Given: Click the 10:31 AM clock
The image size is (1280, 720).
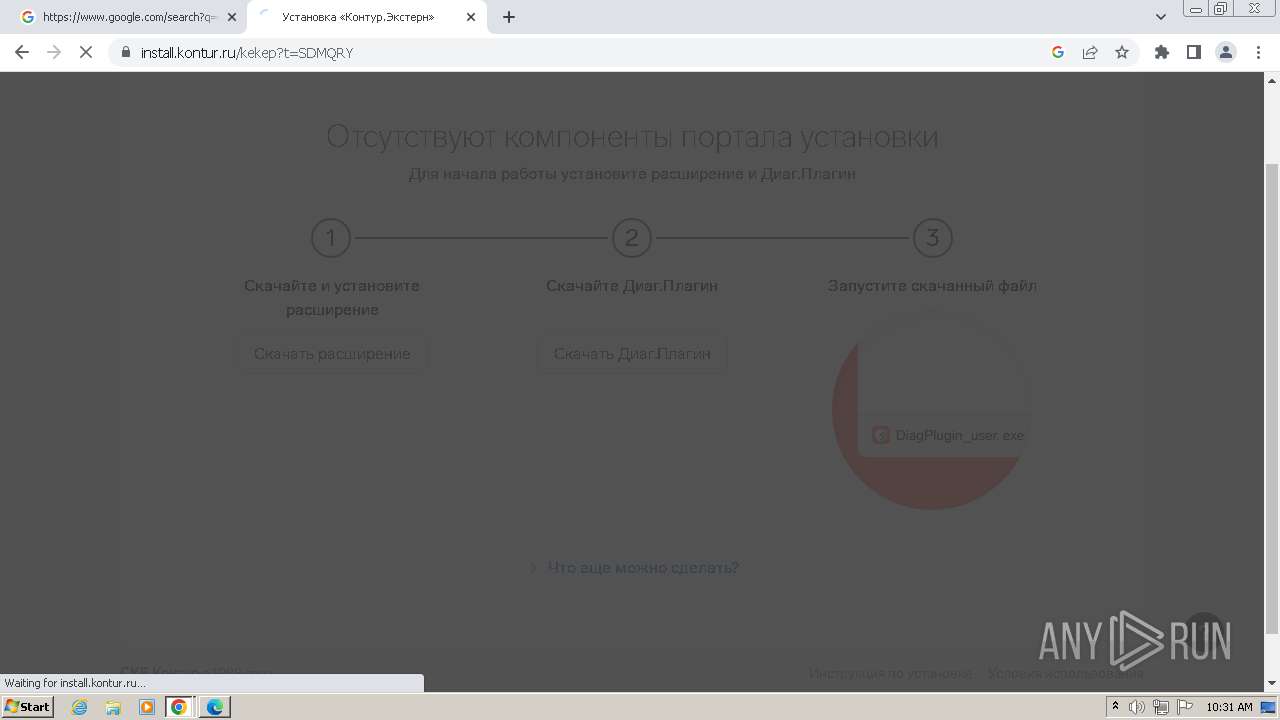Looking at the screenshot, I should click(1229, 707).
